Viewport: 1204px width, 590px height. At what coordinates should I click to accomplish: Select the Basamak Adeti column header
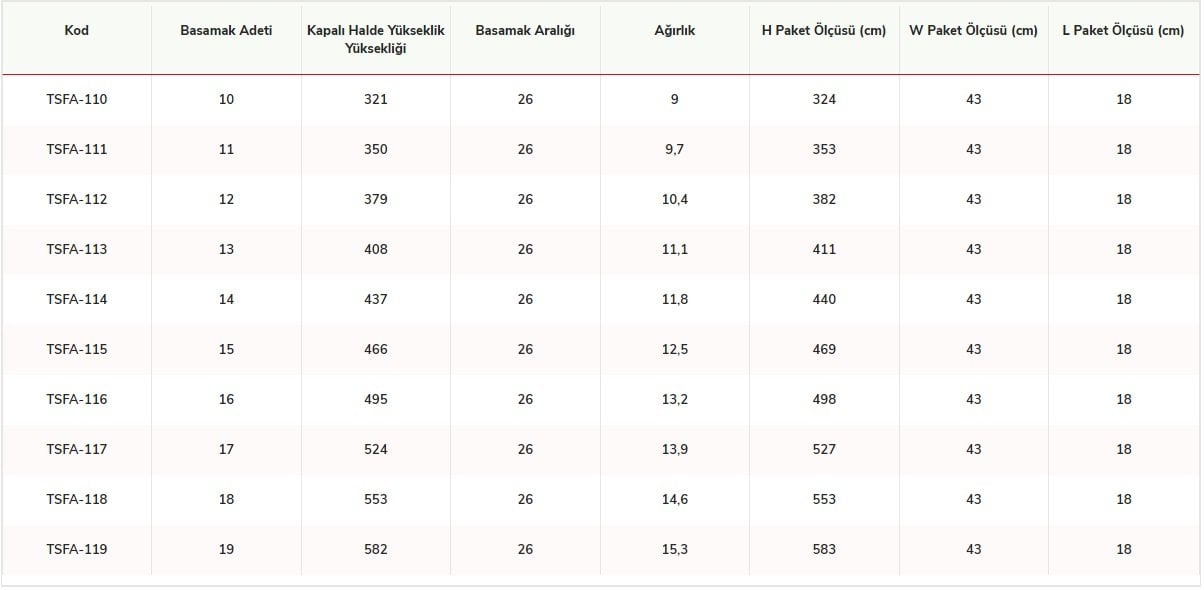[226, 31]
